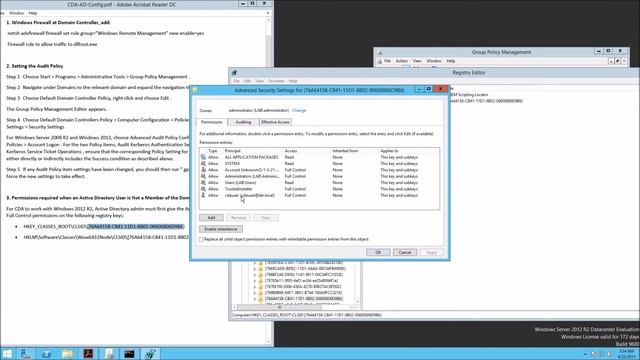Click the ALL APPLICATION PACKAGES entry icon

point(203,157)
